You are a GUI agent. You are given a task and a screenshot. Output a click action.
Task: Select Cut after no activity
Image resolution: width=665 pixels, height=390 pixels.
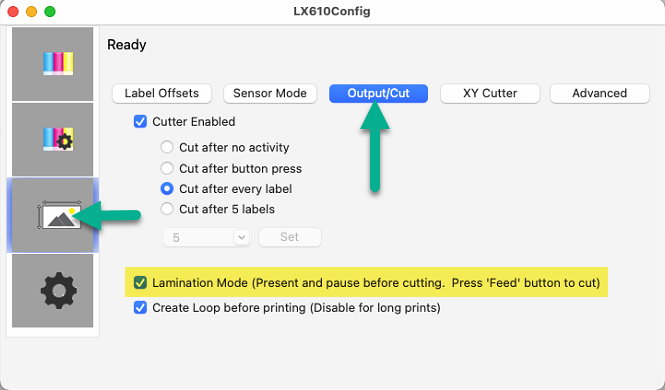(x=167, y=147)
